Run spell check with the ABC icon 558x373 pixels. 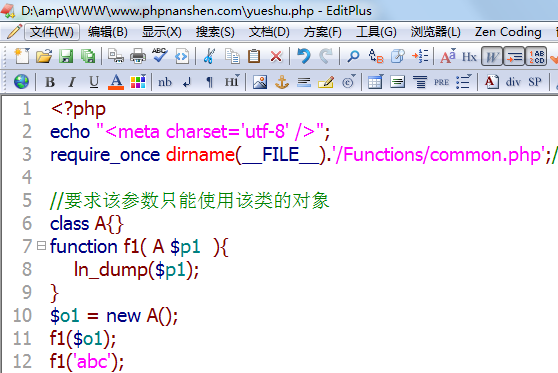click(160, 56)
